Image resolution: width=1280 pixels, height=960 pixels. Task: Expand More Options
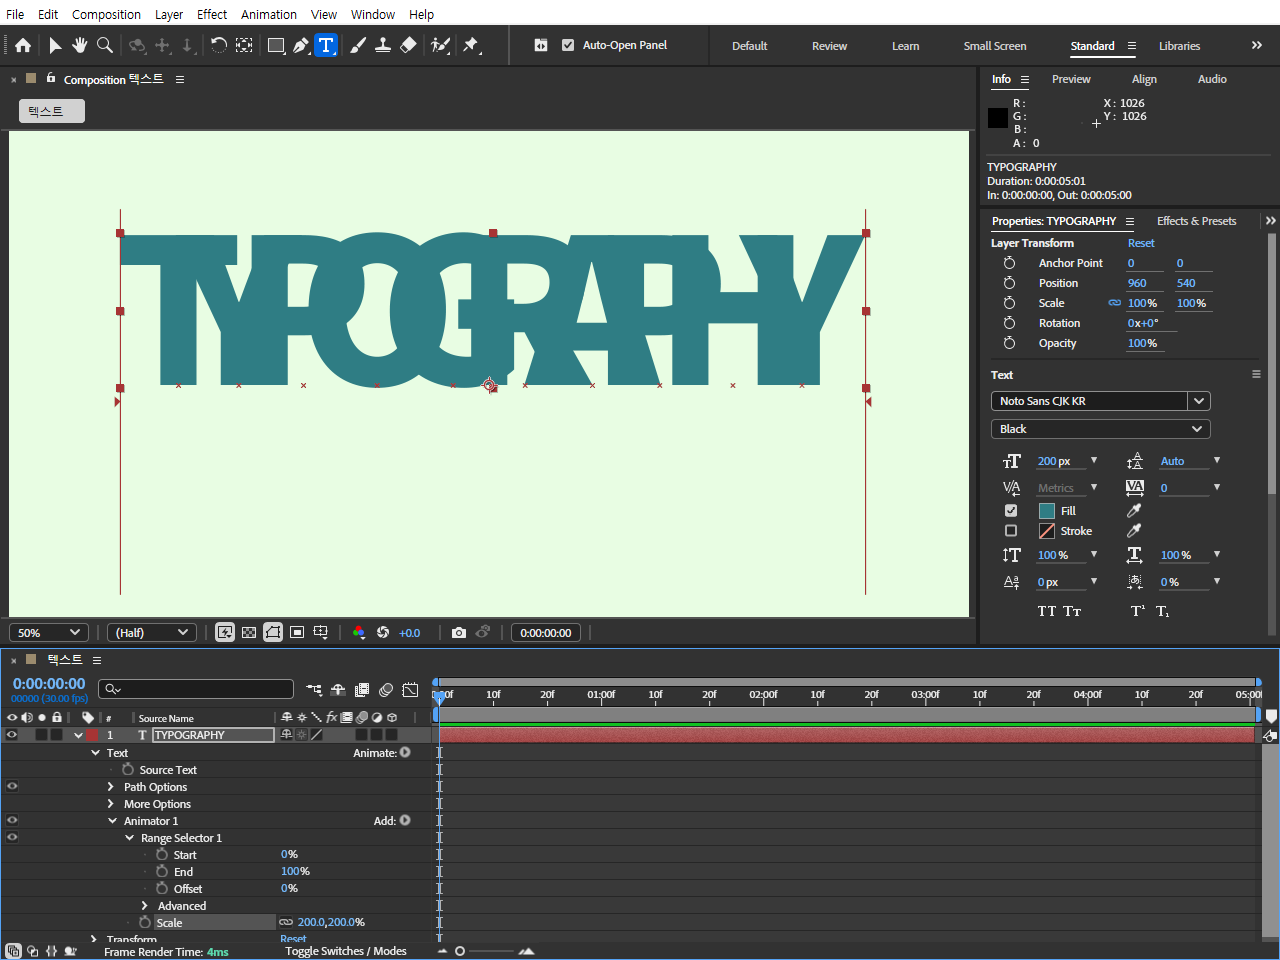pyautogui.click(x=111, y=804)
